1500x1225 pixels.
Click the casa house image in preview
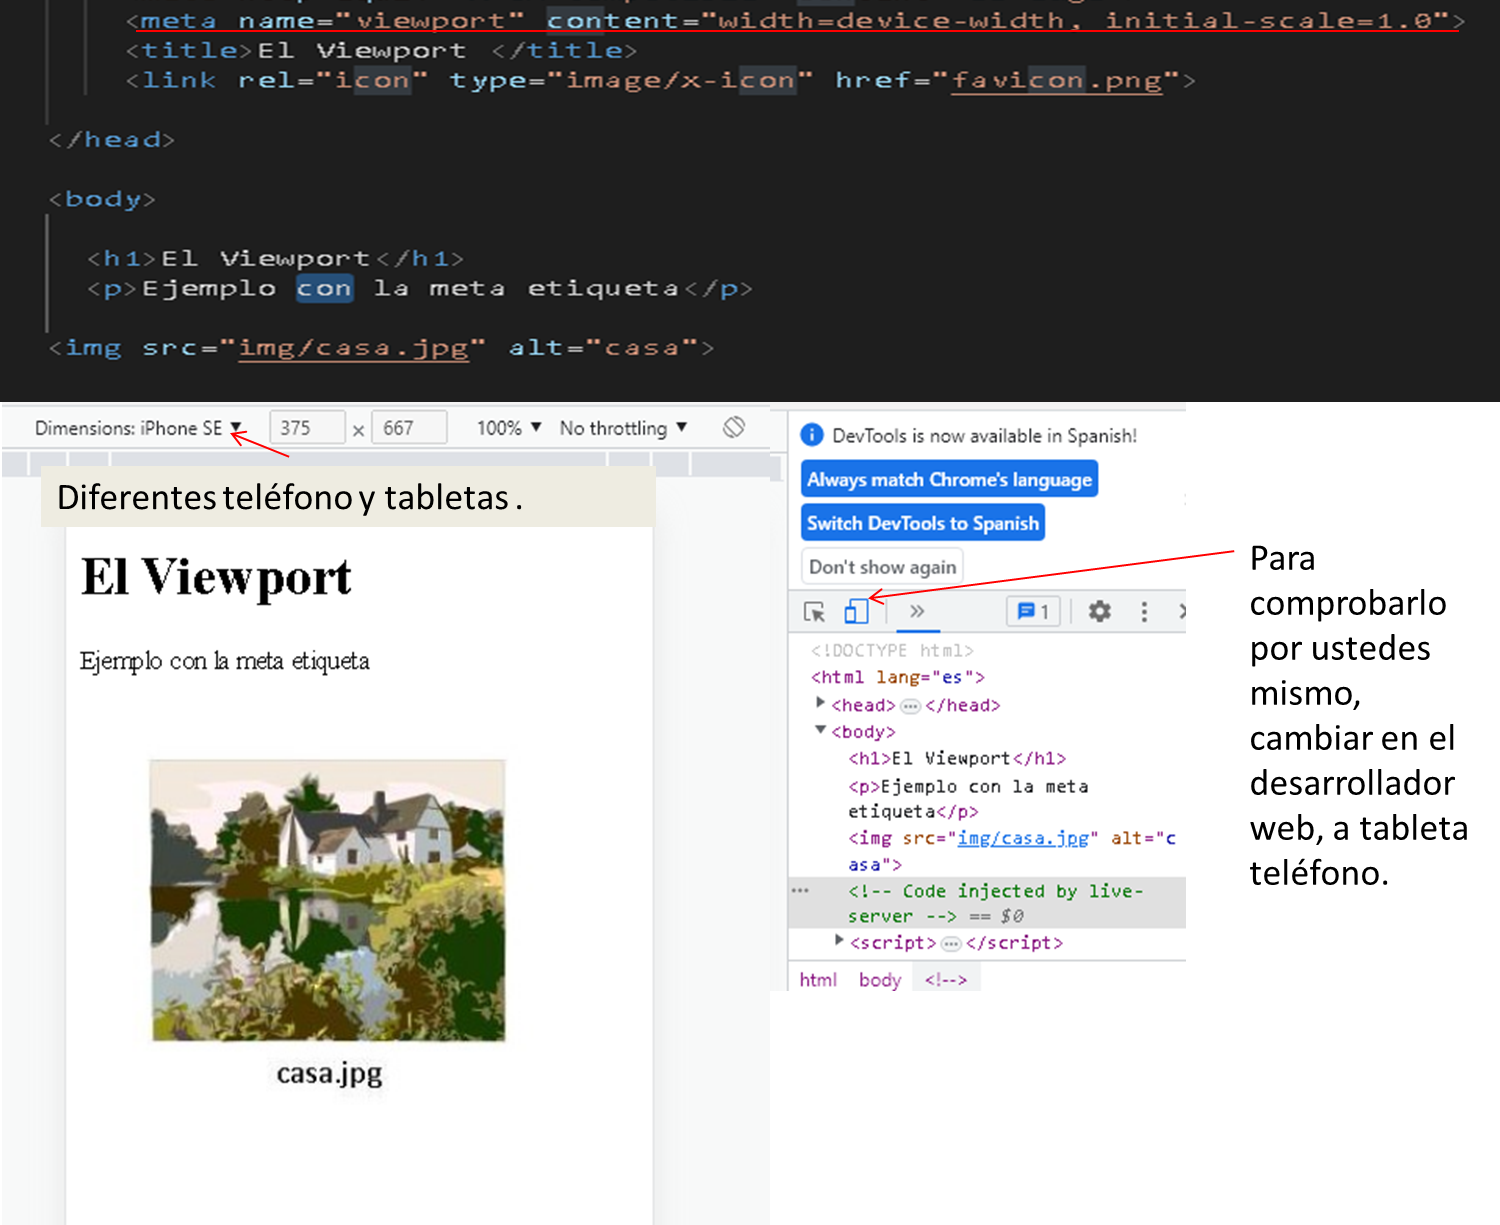(x=328, y=901)
